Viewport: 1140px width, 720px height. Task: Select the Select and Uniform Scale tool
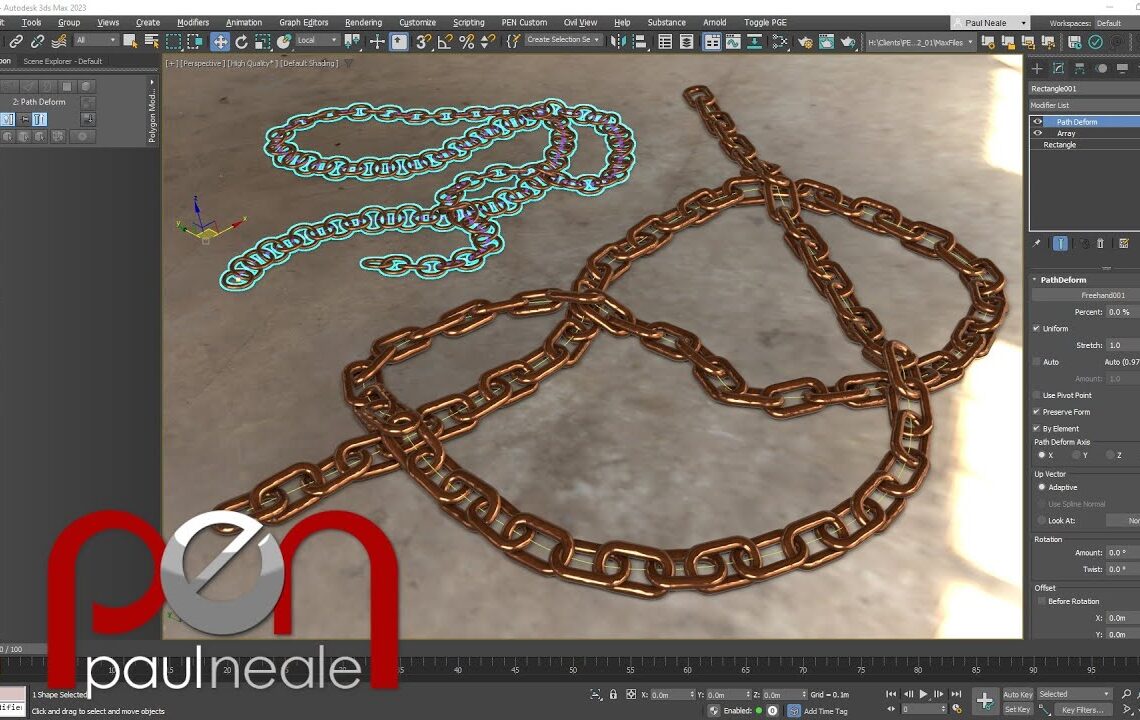tap(261, 42)
